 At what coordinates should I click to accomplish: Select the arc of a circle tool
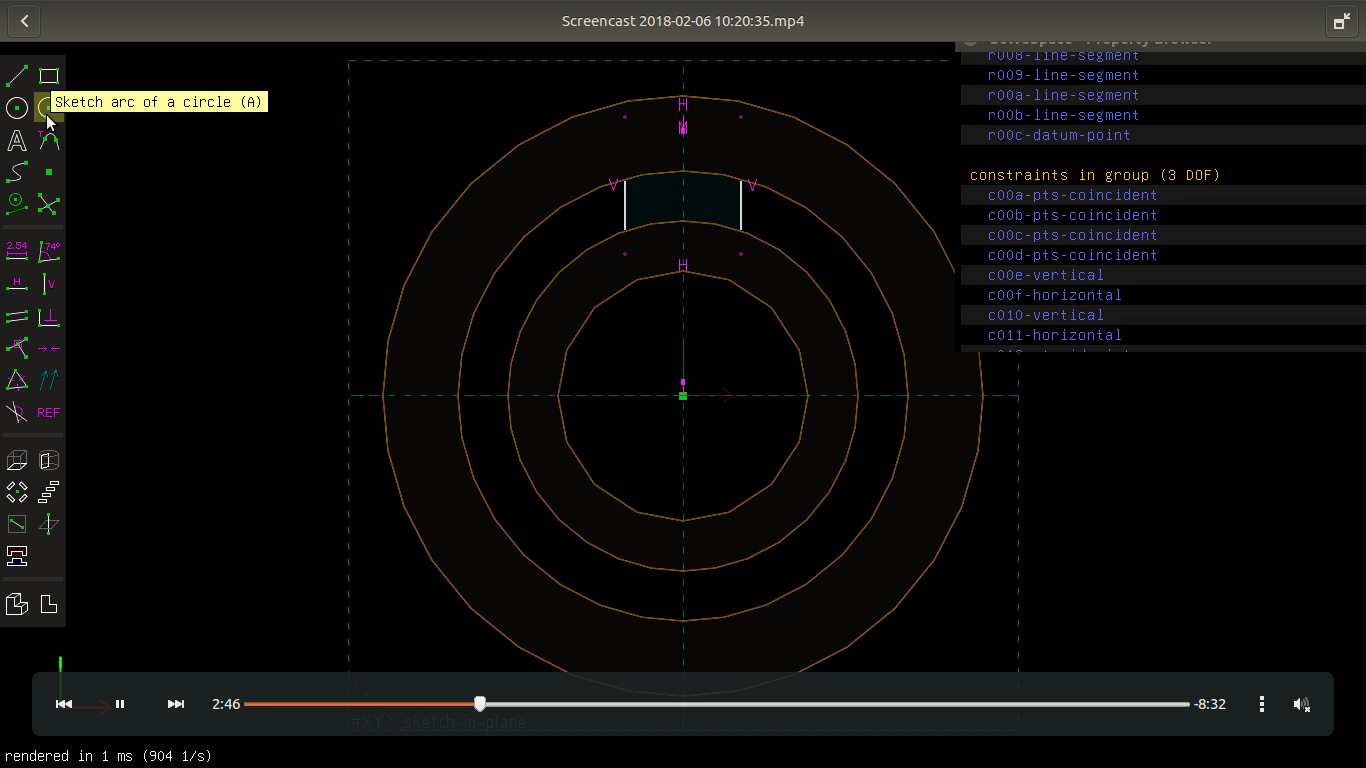point(47,108)
